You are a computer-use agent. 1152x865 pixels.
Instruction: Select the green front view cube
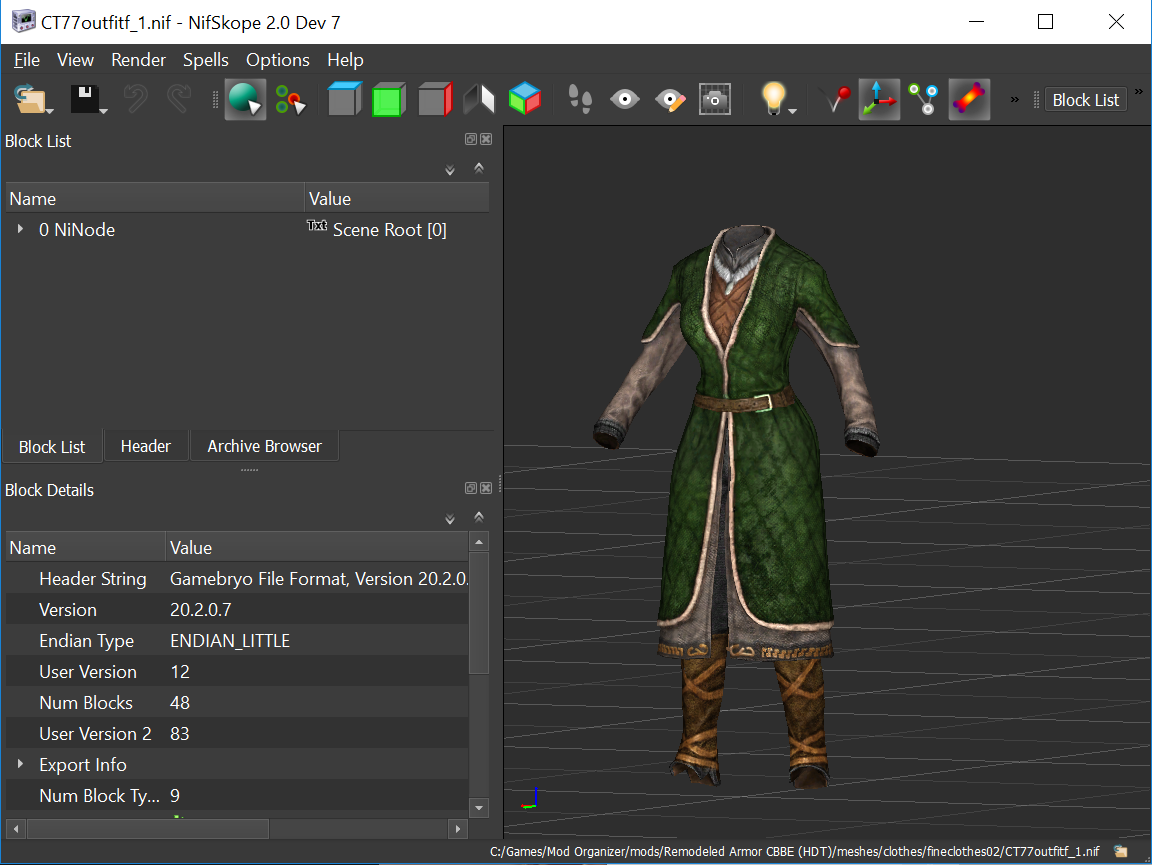pos(388,99)
